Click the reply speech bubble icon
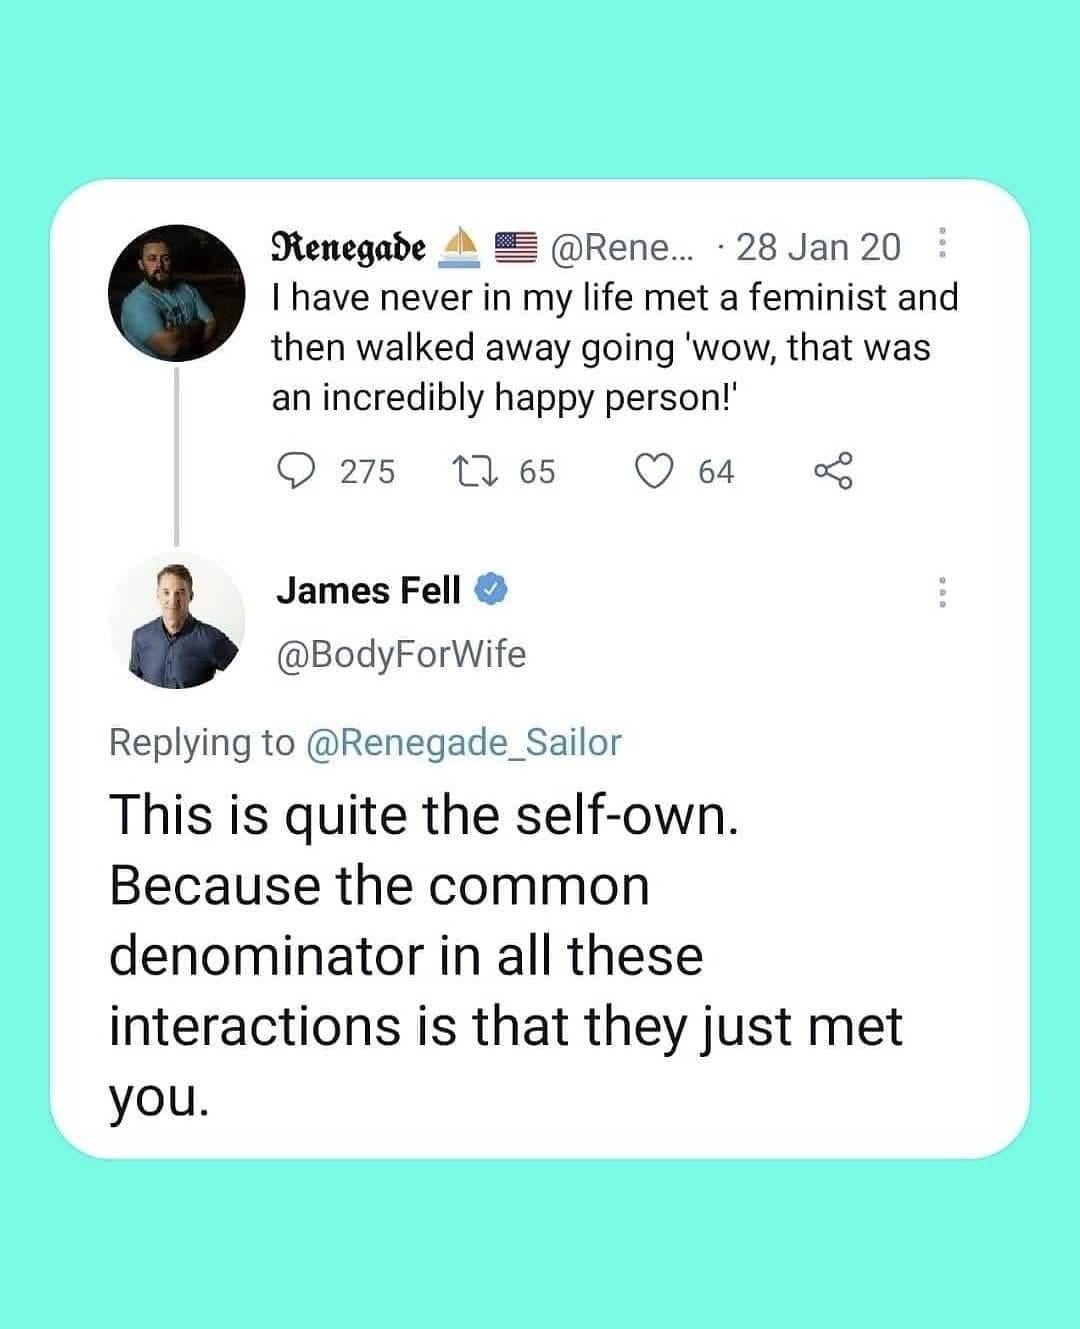 pos(294,470)
